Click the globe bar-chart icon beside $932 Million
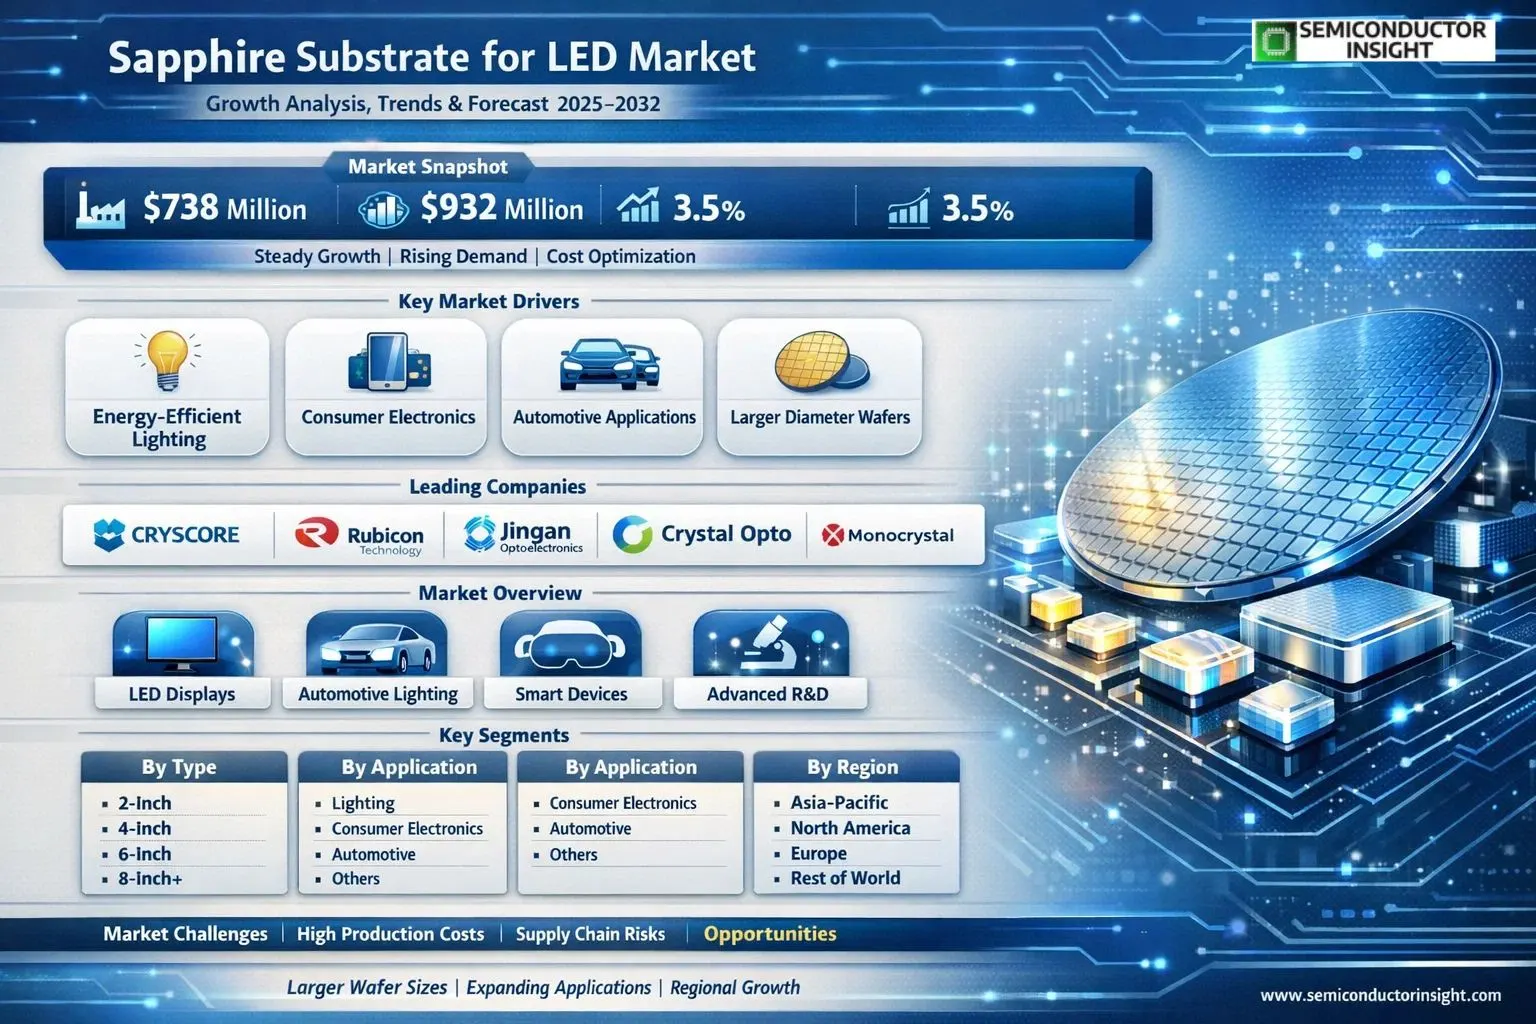1536x1024 pixels. tap(383, 209)
